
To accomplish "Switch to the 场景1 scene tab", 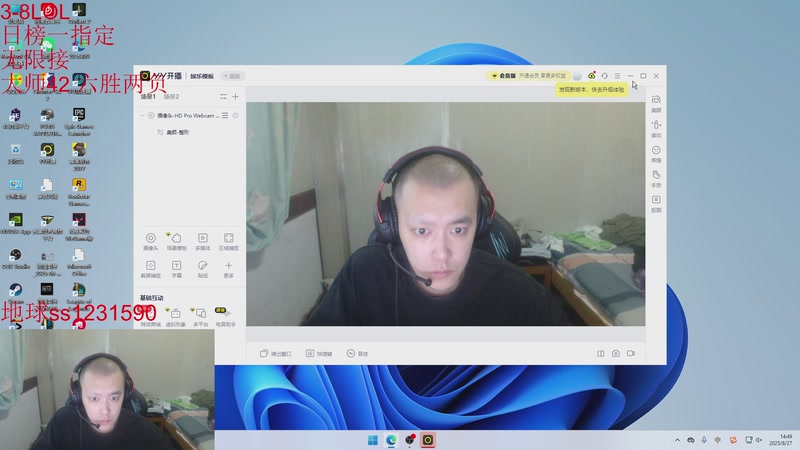I will 148,96.
